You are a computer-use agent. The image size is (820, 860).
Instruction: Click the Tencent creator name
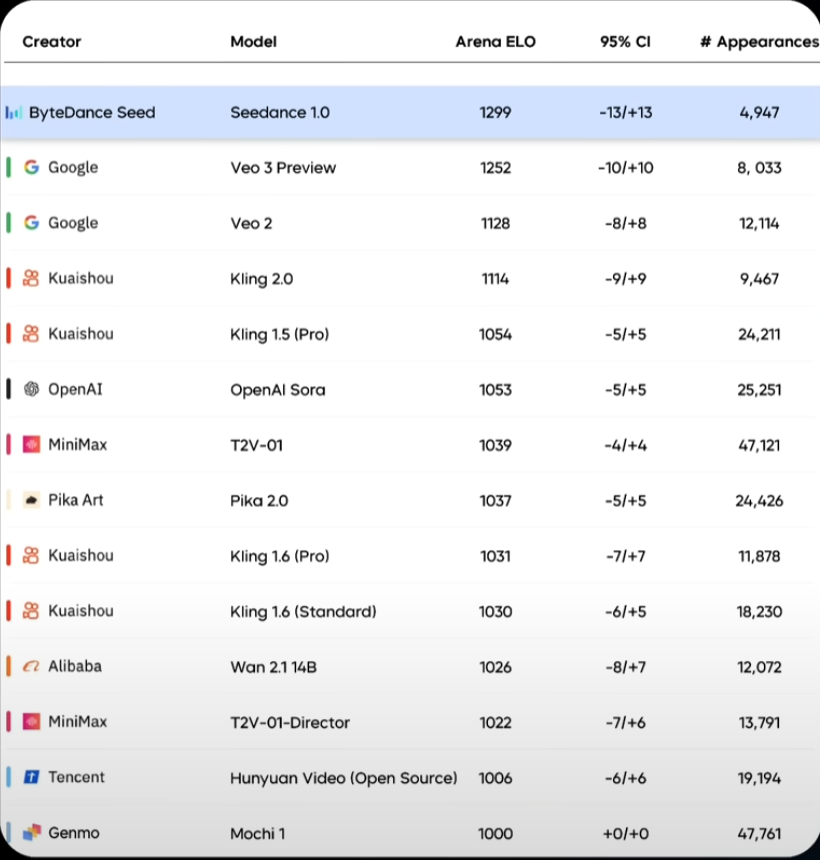point(76,777)
